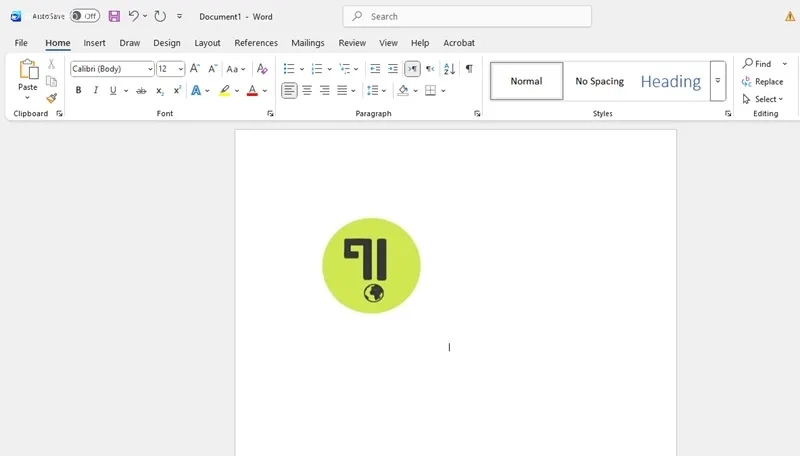Increase paragraph indent
The image size is (800, 456).
pos(393,68)
